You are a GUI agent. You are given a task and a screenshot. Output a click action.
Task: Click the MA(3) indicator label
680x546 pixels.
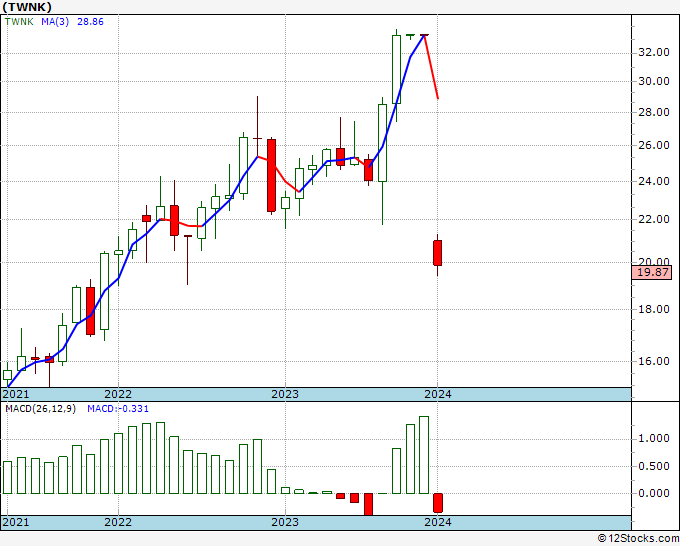point(55,21)
